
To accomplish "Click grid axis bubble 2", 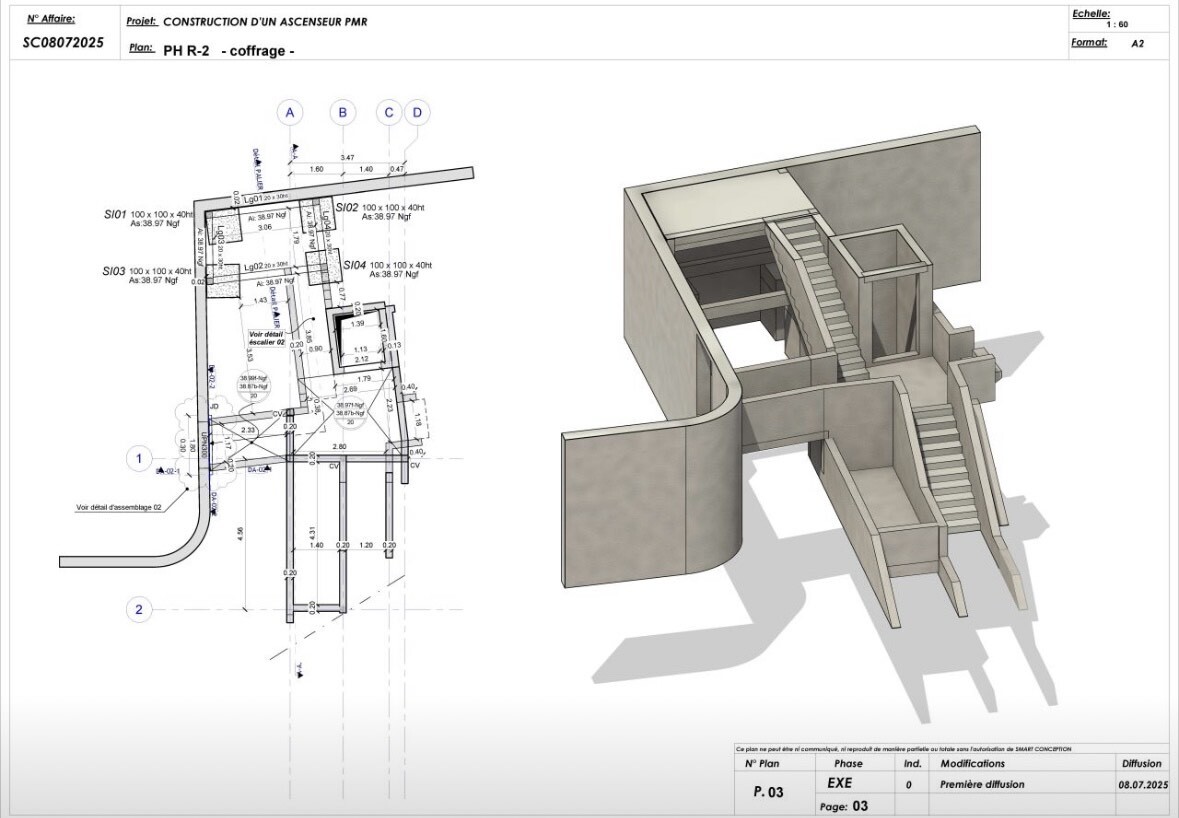I will point(138,610).
